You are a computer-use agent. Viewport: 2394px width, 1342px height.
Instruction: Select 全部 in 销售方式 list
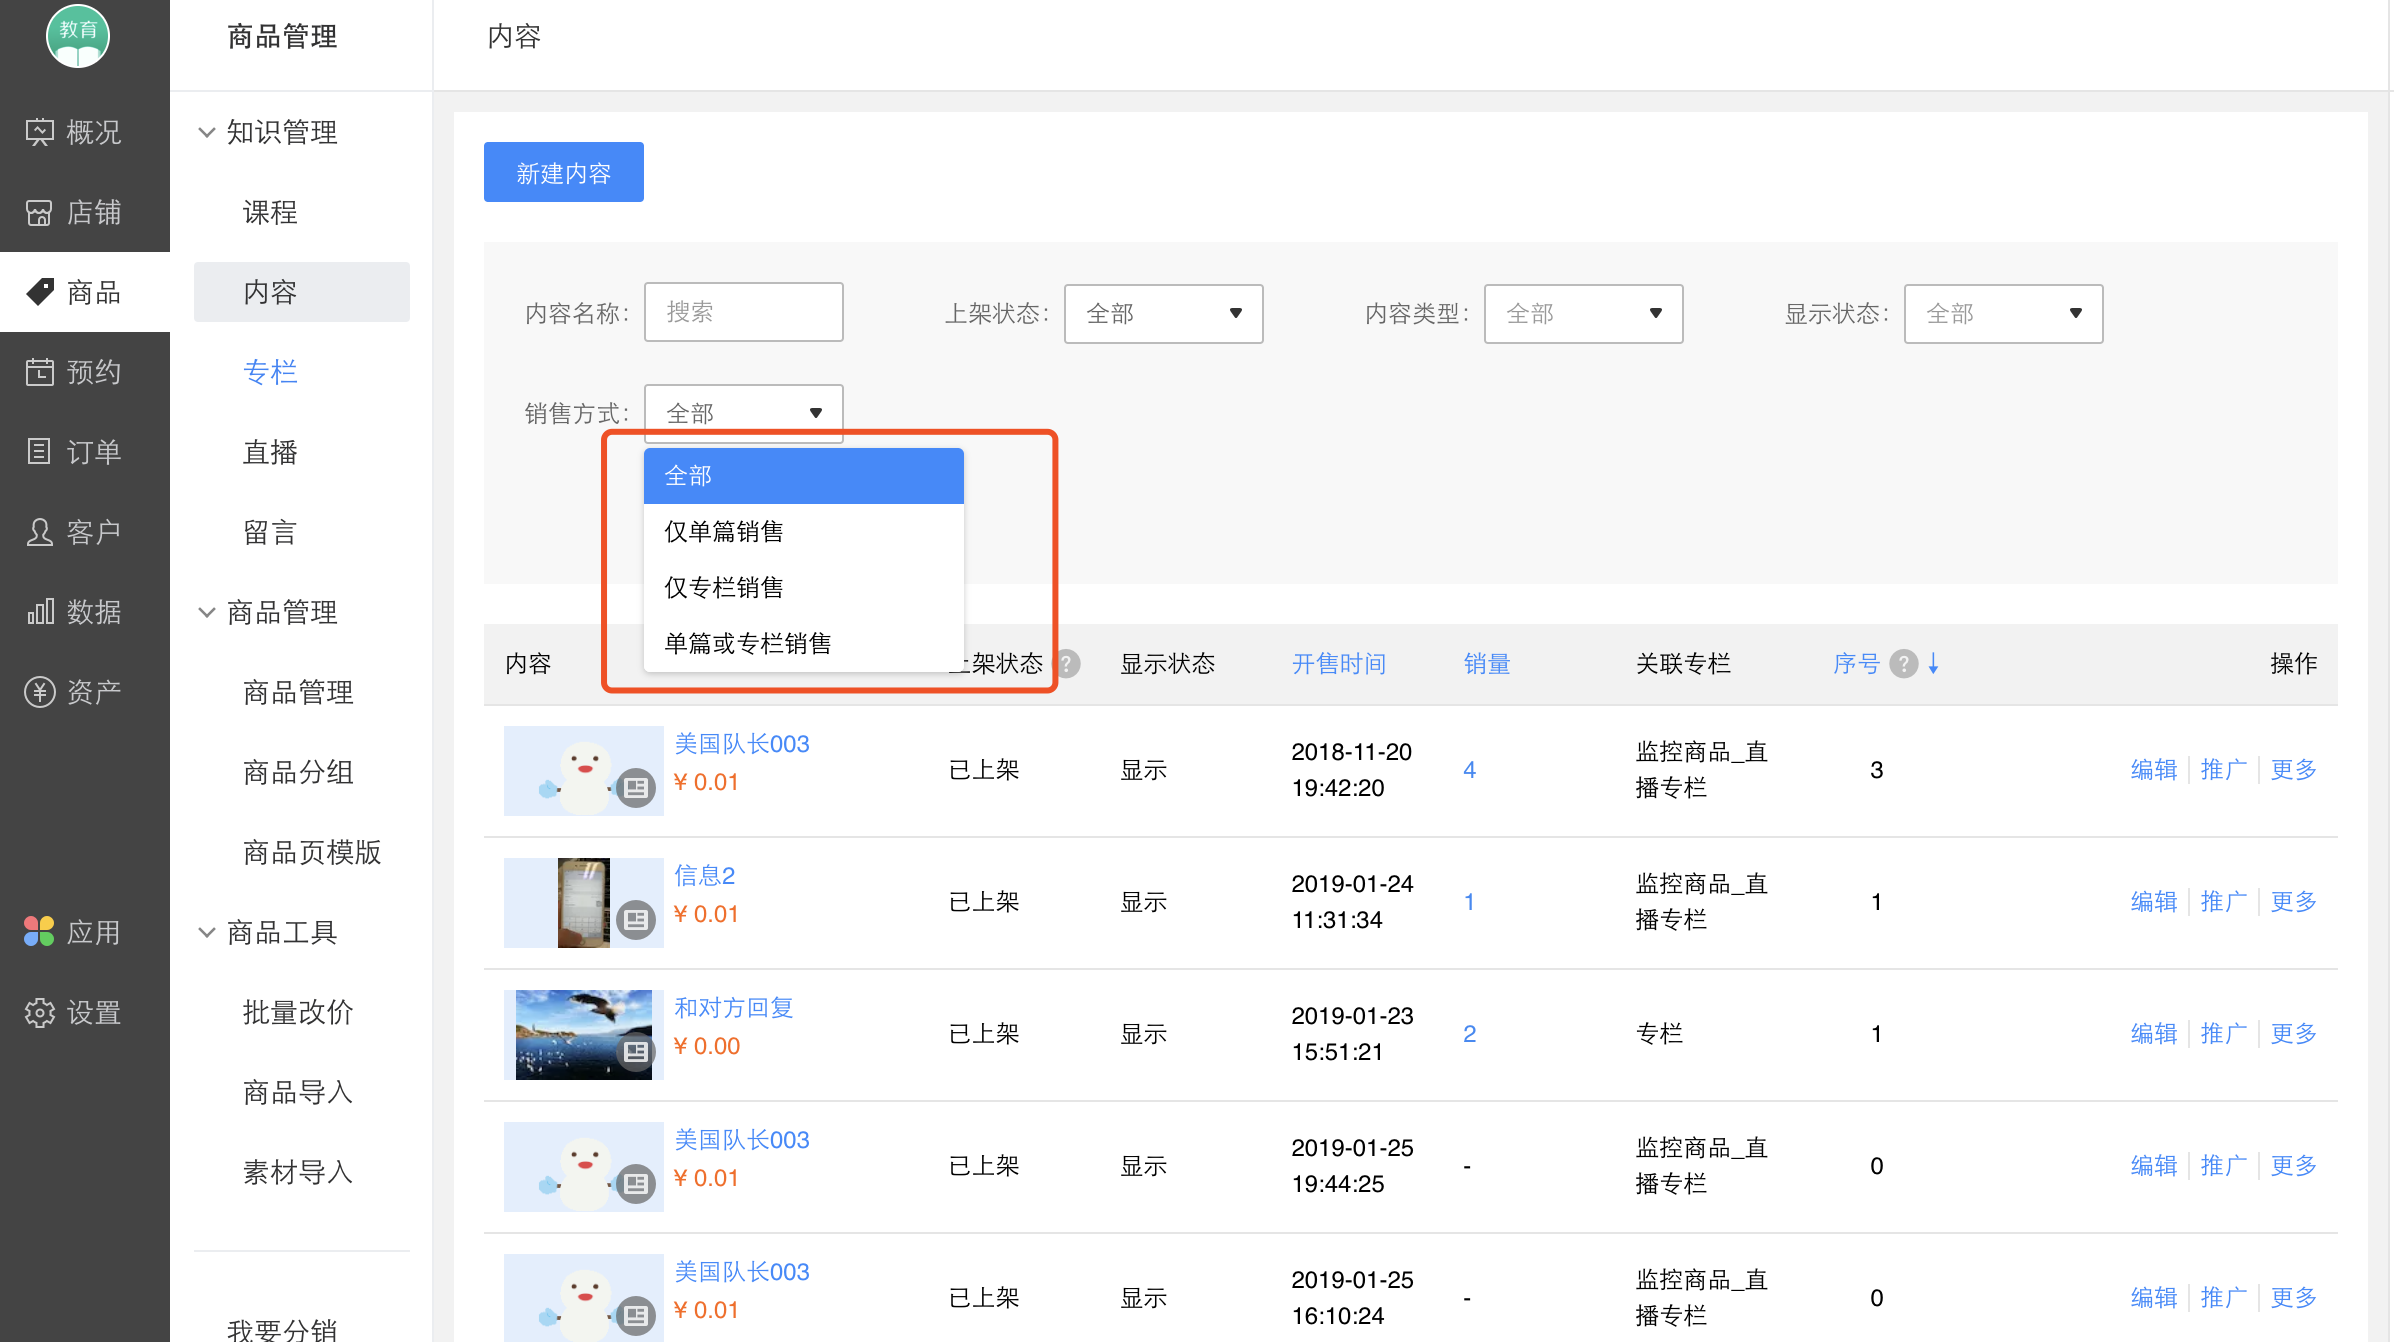(803, 476)
